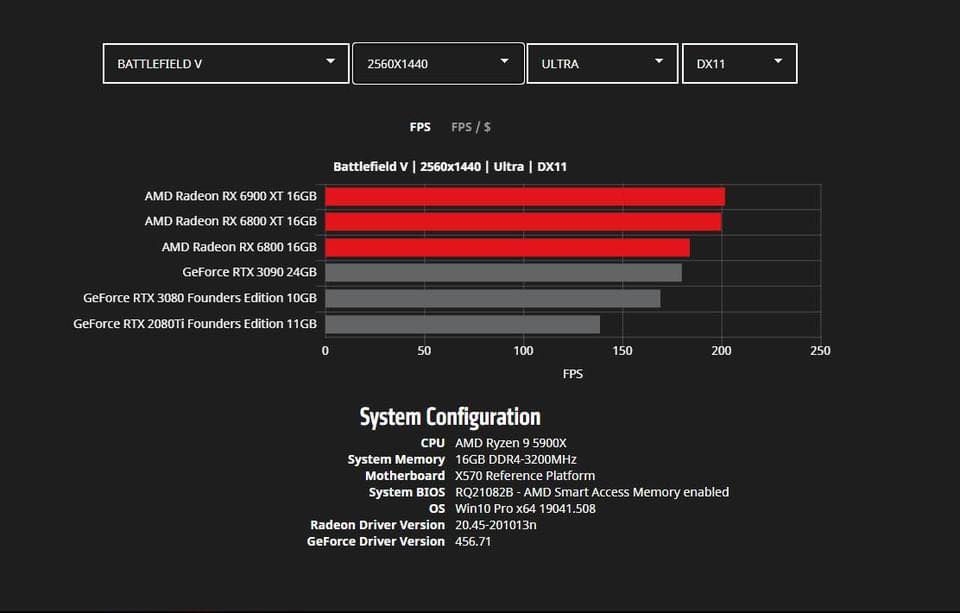Click the System Configuration heading
This screenshot has height=613, width=960.
click(x=450, y=417)
